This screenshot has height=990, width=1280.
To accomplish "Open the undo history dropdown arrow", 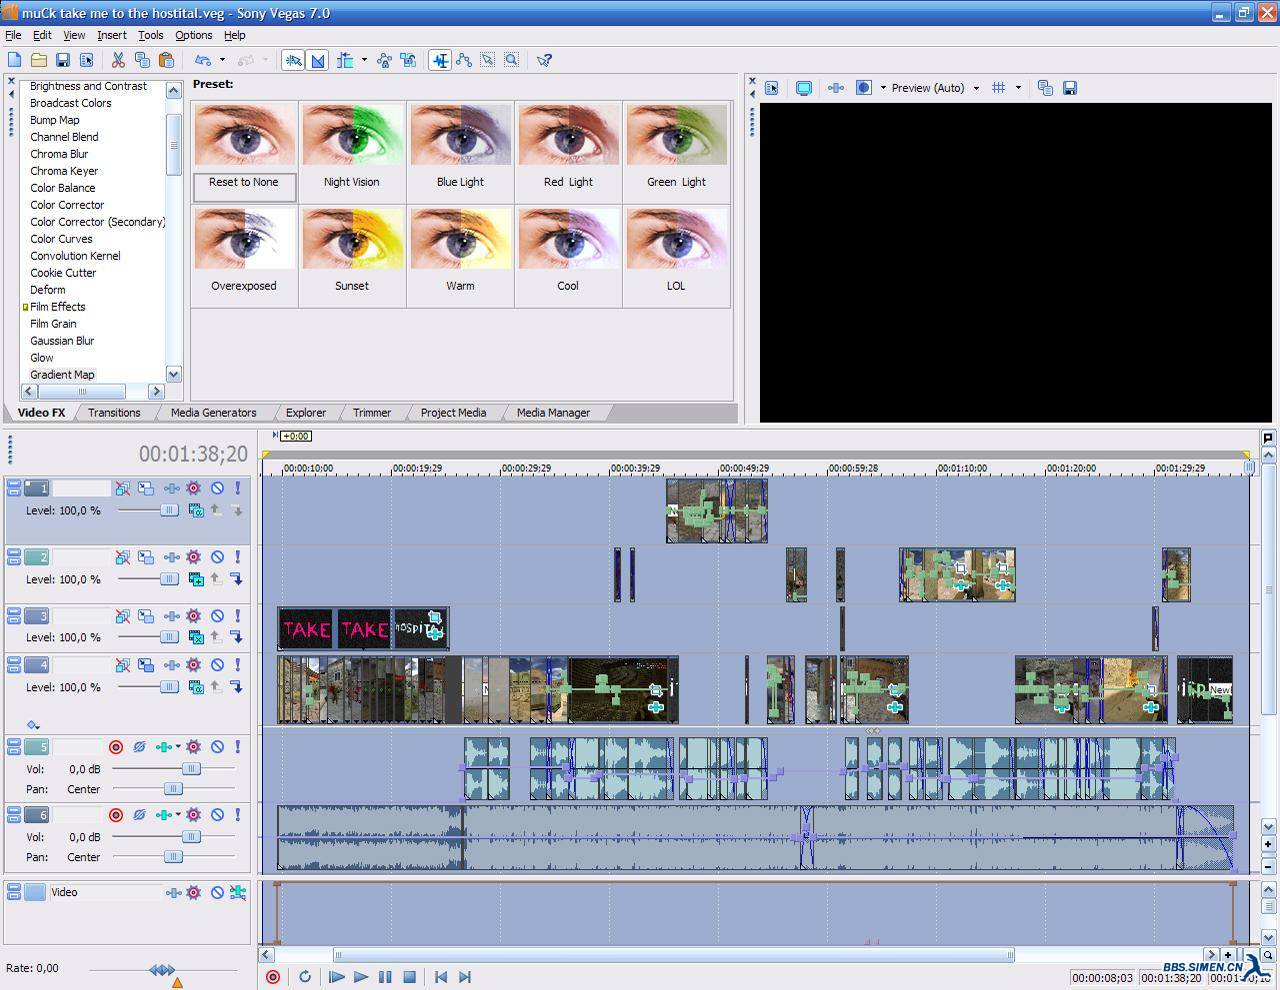I will (x=222, y=60).
